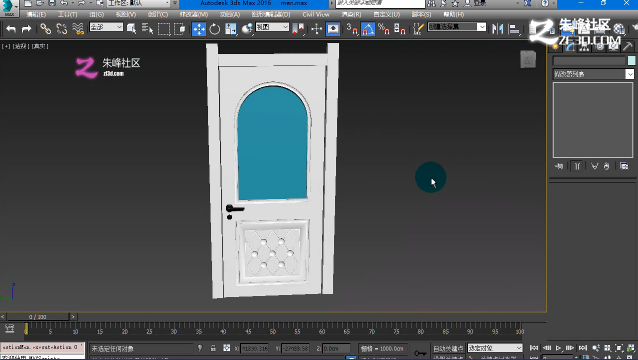Click the object color swatch
This screenshot has height=360, width=638.
click(631, 61)
